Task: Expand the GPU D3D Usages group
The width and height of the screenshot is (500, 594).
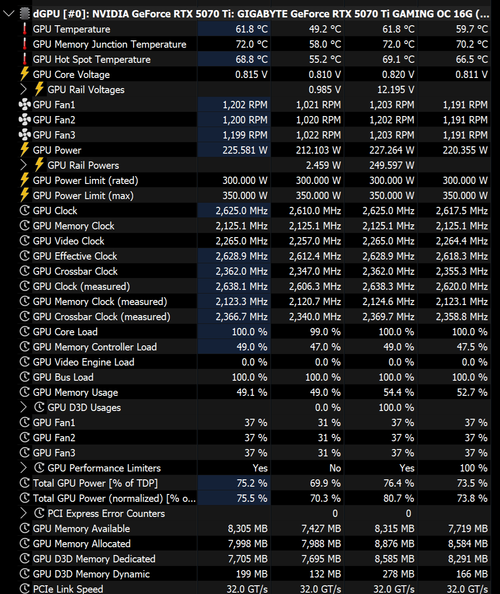Action: tap(23, 407)
